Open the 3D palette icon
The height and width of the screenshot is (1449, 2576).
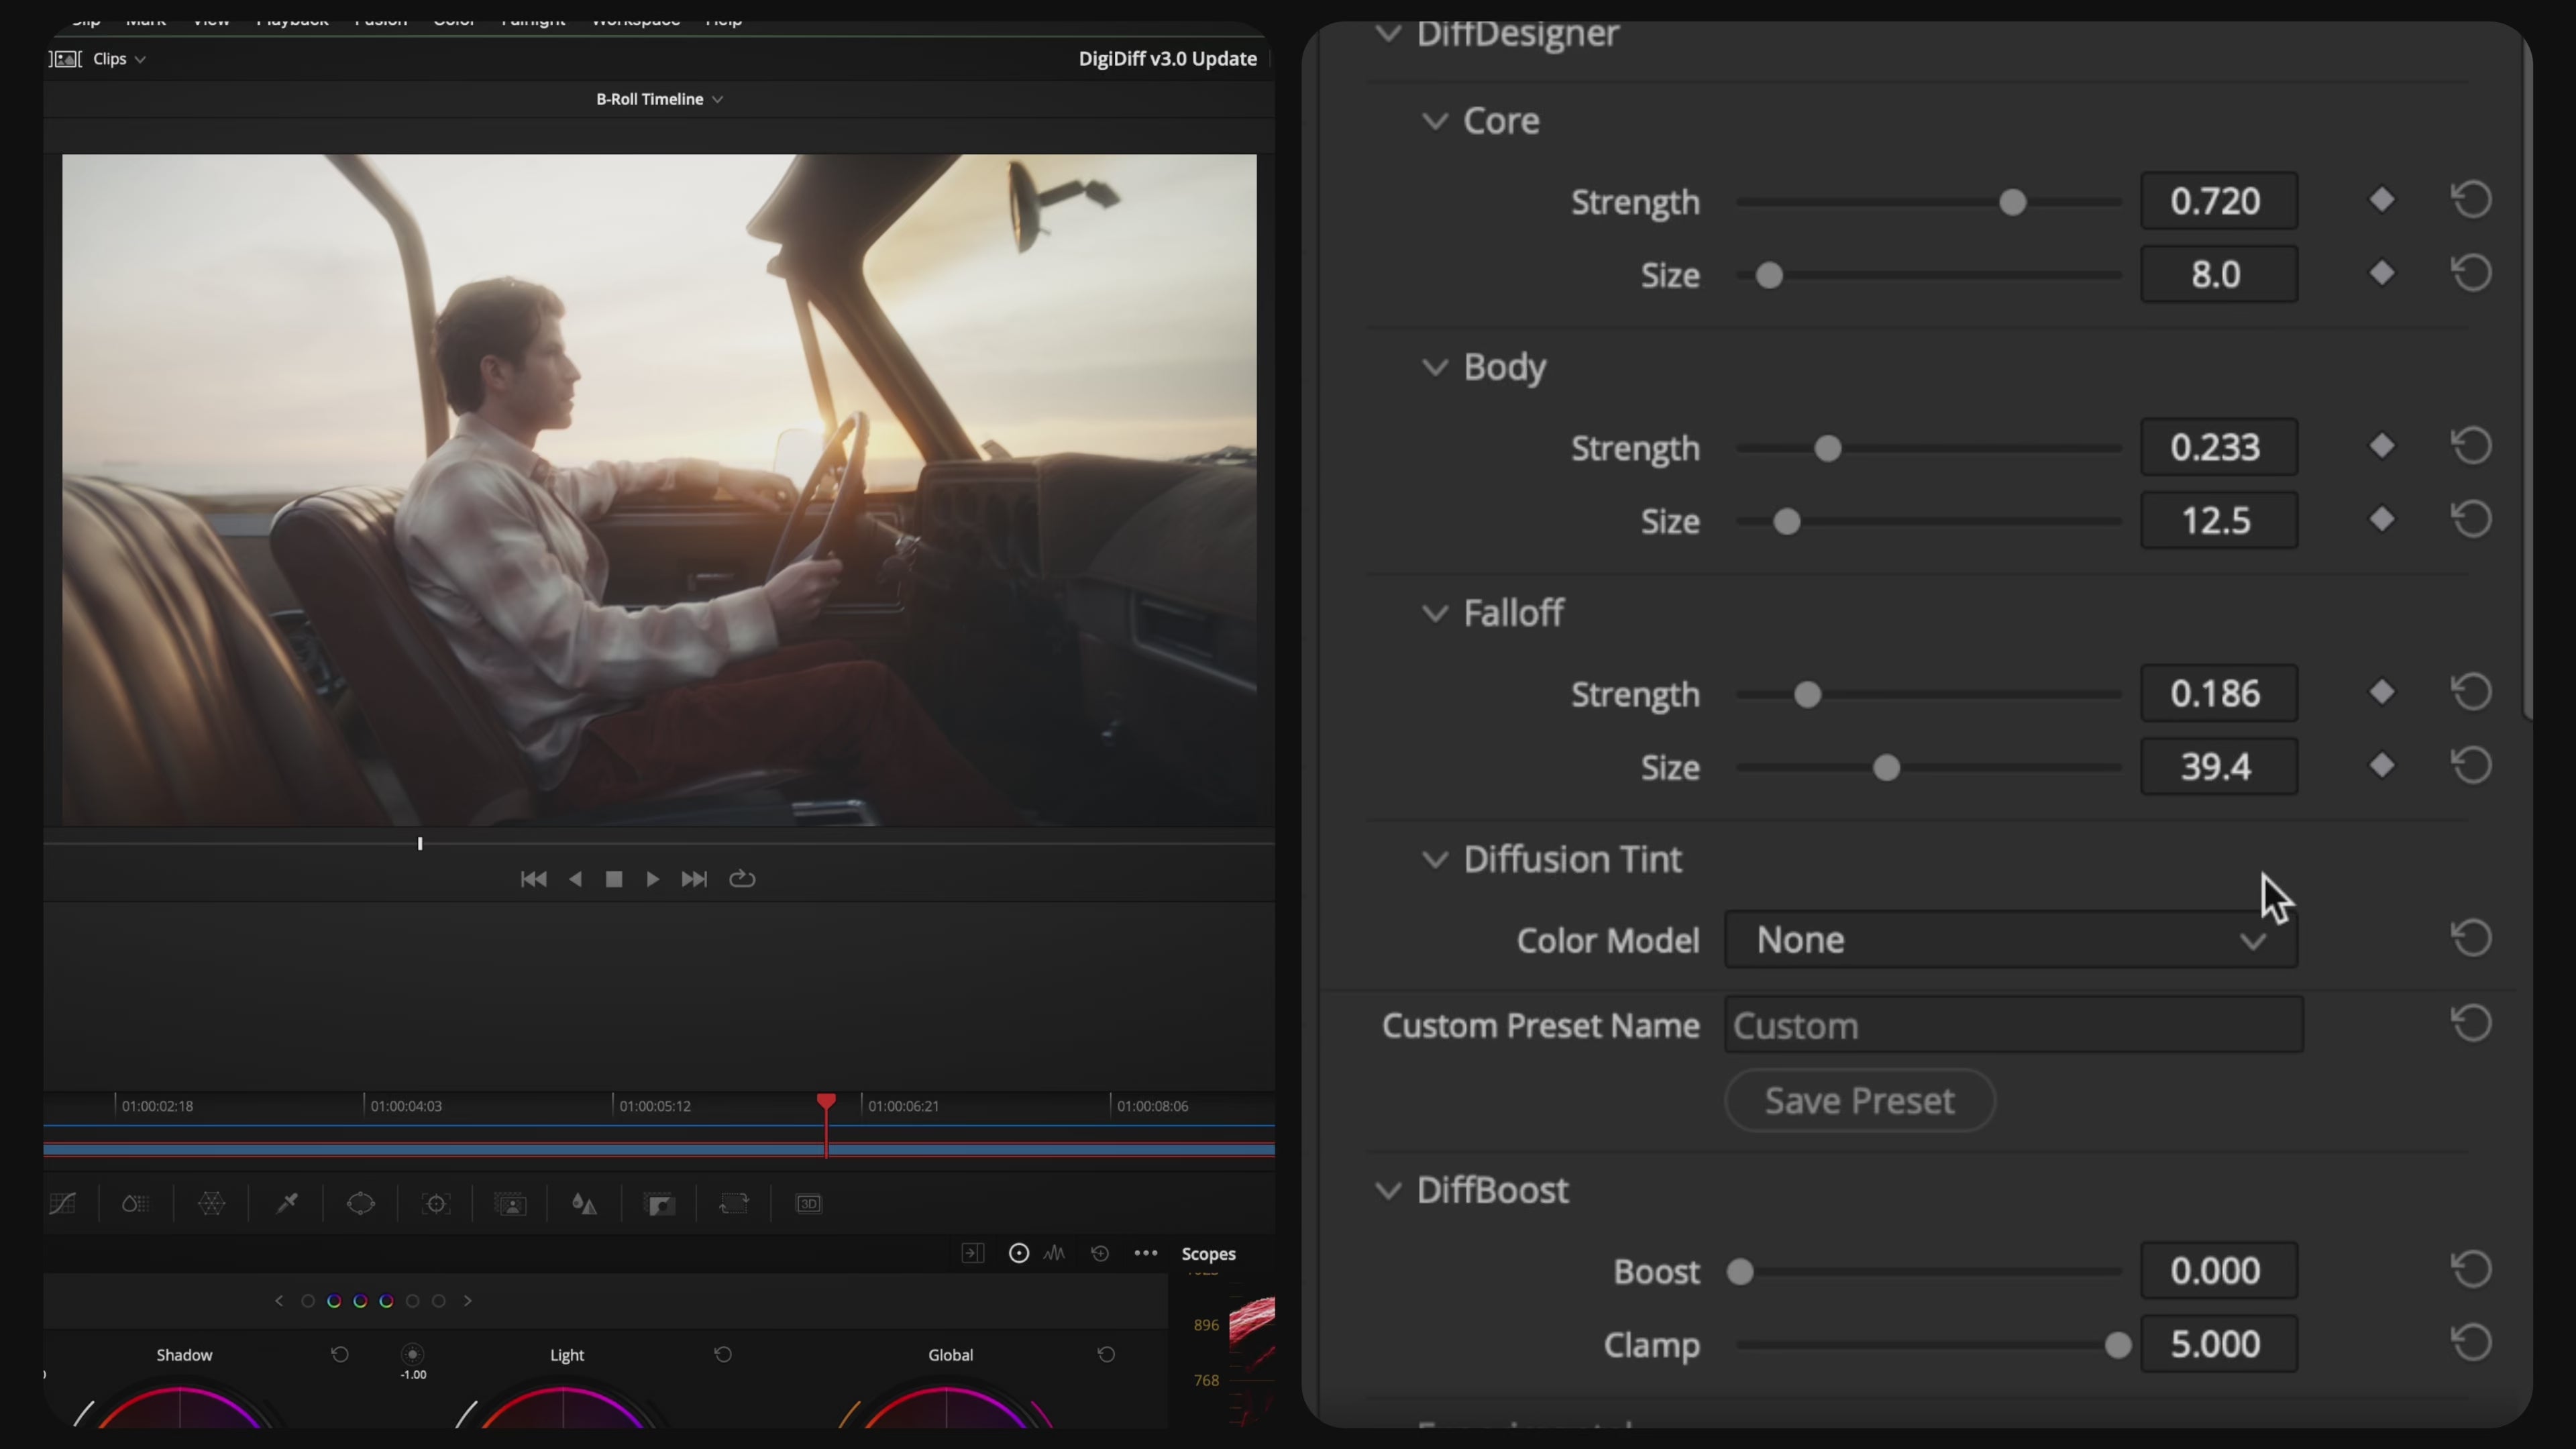click(x=808, y=1203)
